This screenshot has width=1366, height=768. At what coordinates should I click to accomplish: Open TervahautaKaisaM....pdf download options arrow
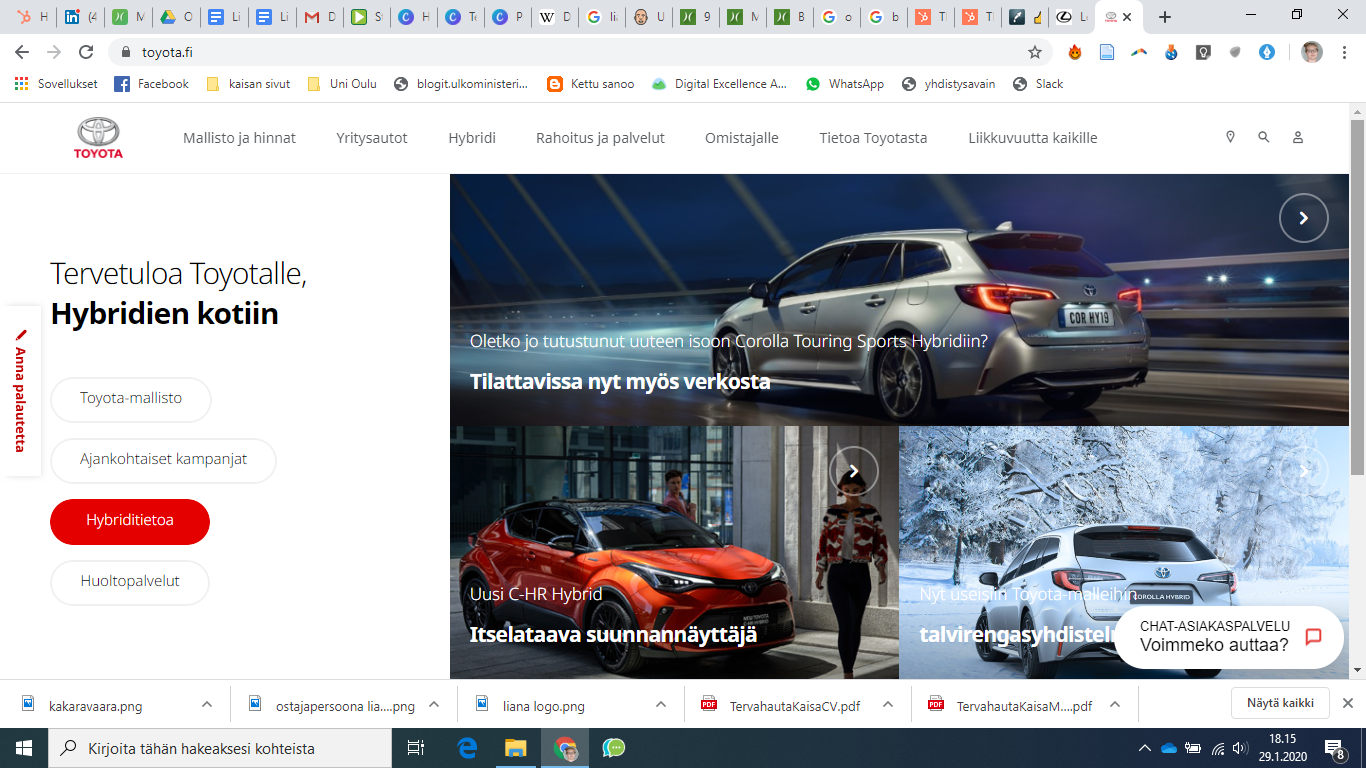1115,705
